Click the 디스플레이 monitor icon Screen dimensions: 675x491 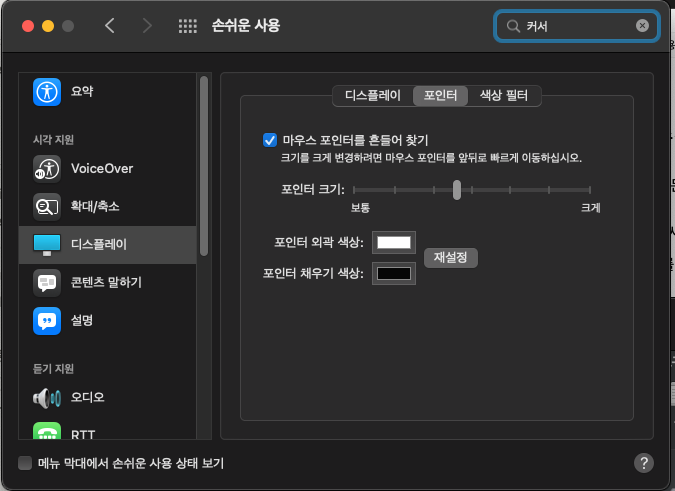[47, 244]
